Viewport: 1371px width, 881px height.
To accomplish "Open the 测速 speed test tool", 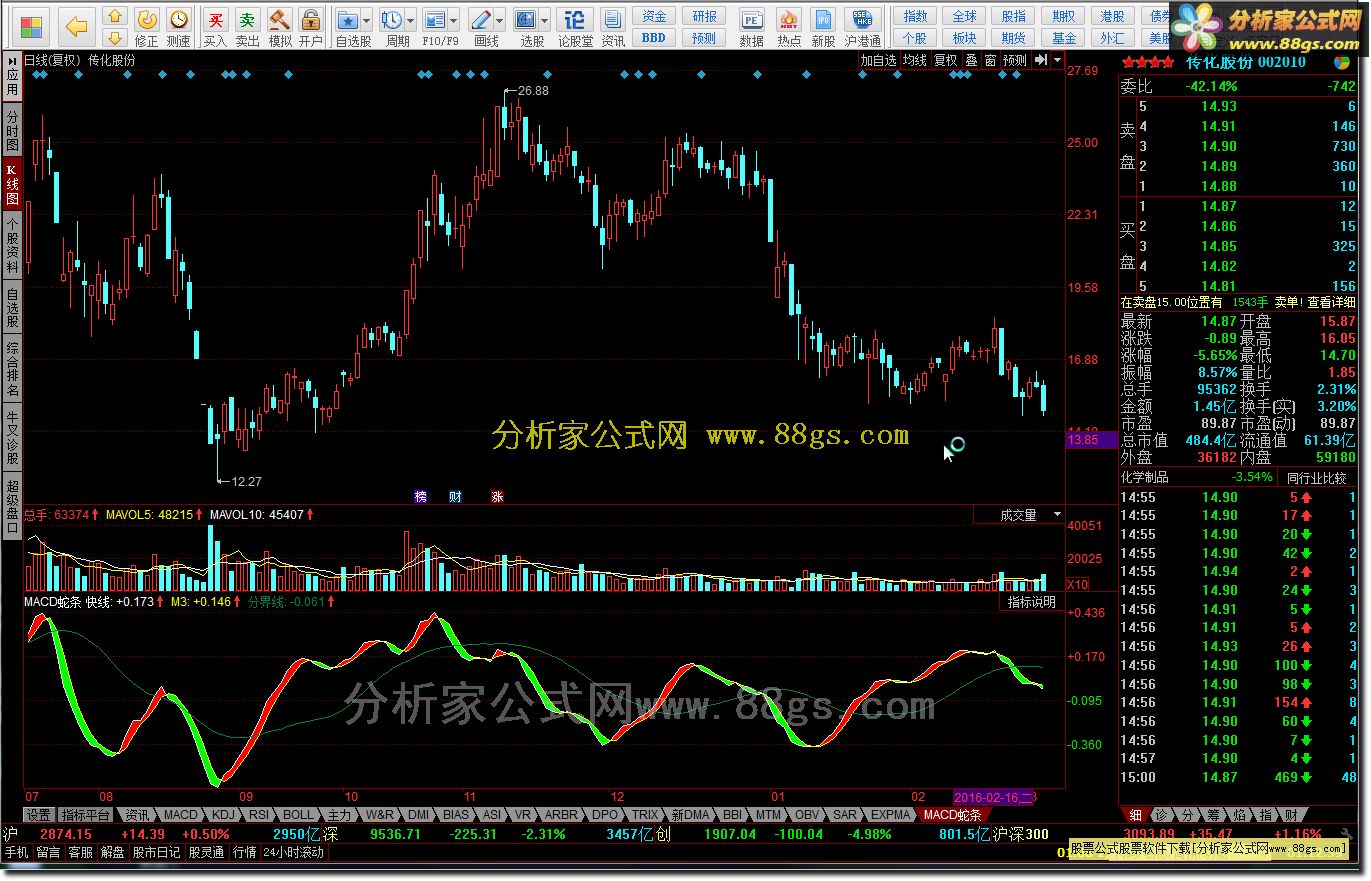I will 178,27.
